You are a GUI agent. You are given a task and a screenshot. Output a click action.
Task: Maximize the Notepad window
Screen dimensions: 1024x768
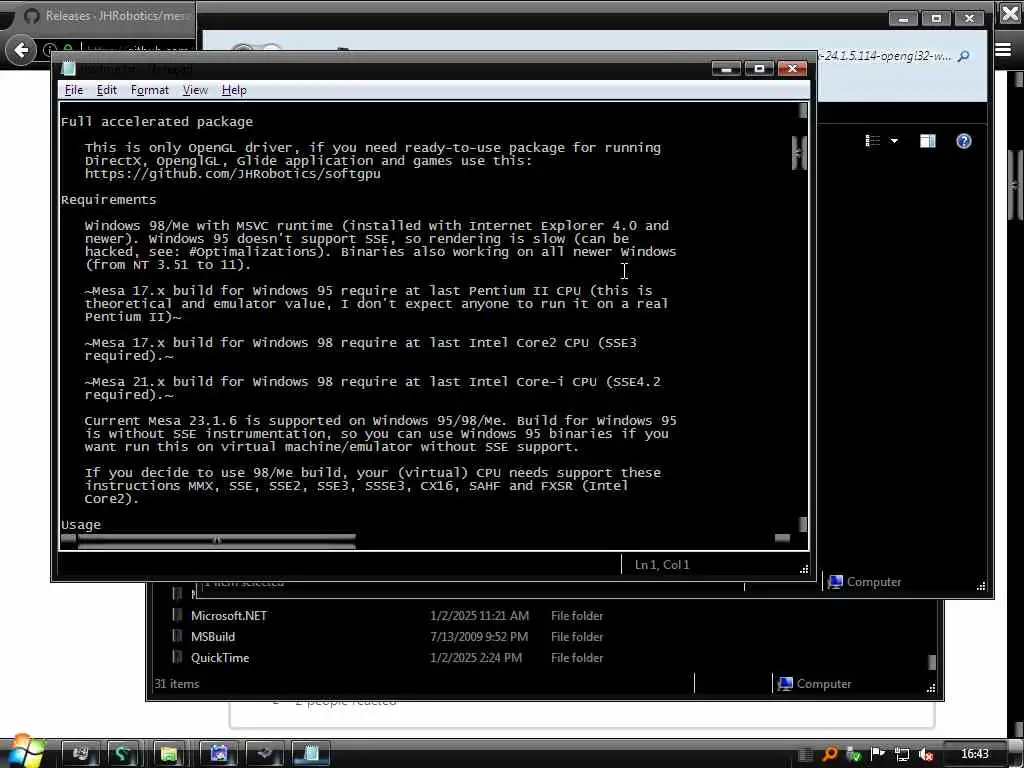(759, 69)
